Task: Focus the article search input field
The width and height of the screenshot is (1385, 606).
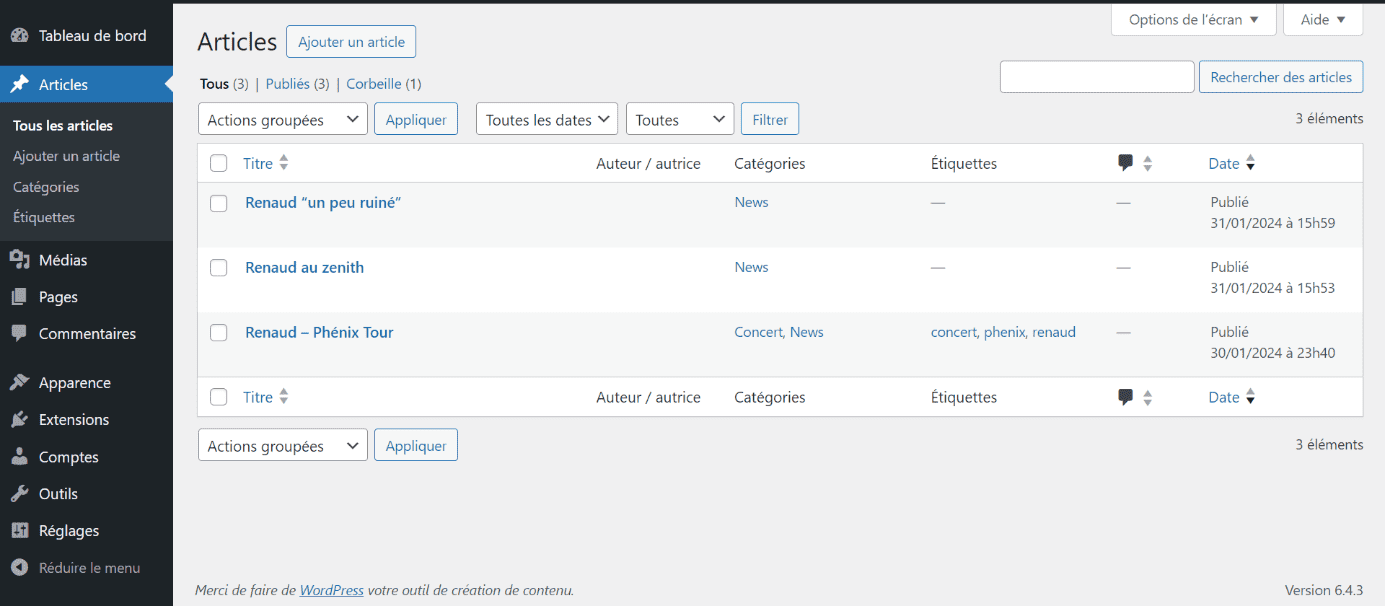Action: 1097,77
